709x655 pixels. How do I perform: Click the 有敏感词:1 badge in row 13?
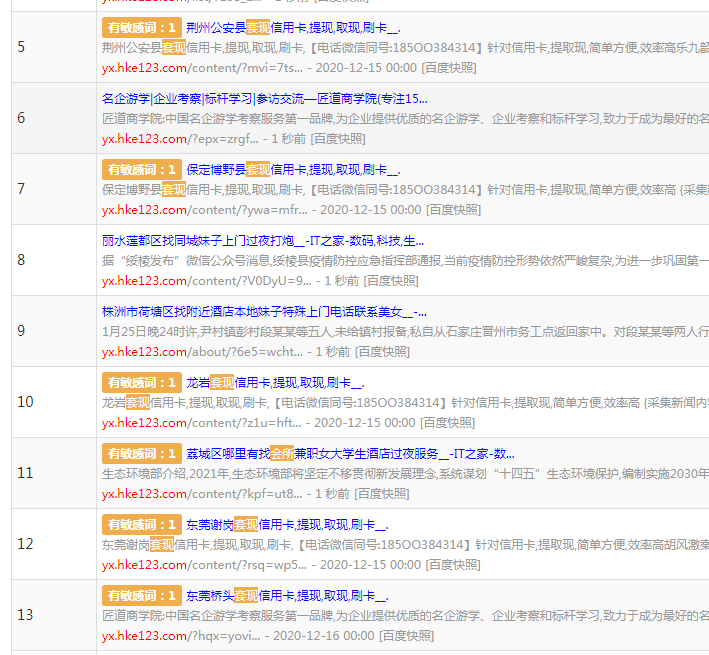pyautogui.click(x=142, y=596)
